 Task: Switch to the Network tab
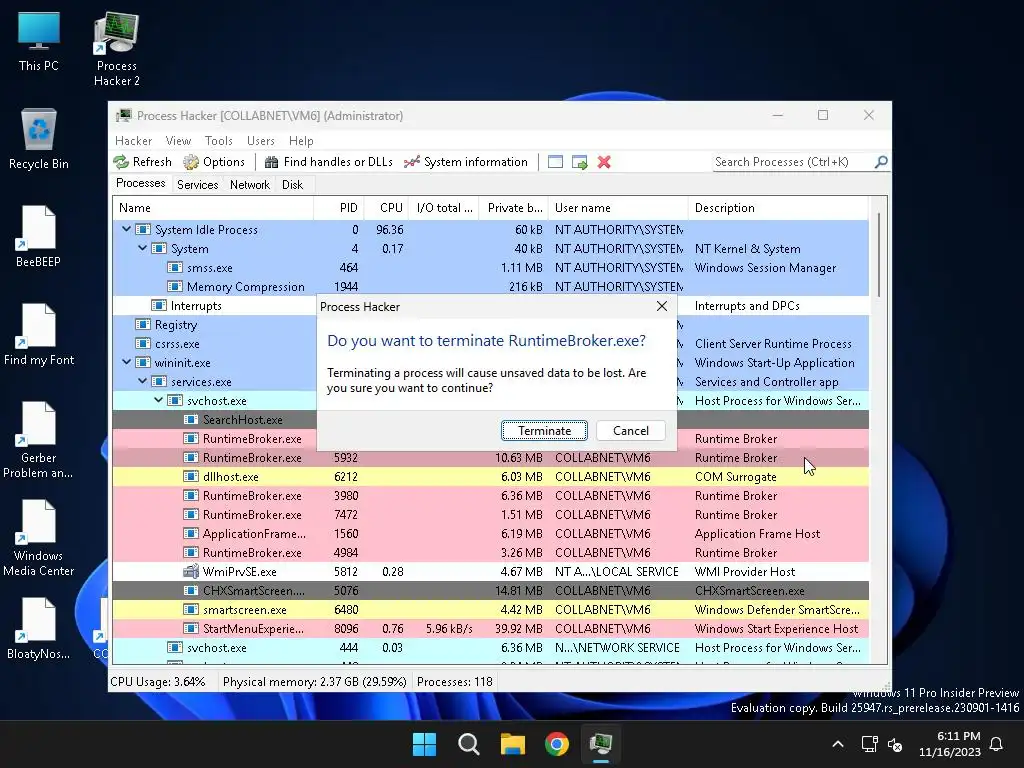point(249,185)
